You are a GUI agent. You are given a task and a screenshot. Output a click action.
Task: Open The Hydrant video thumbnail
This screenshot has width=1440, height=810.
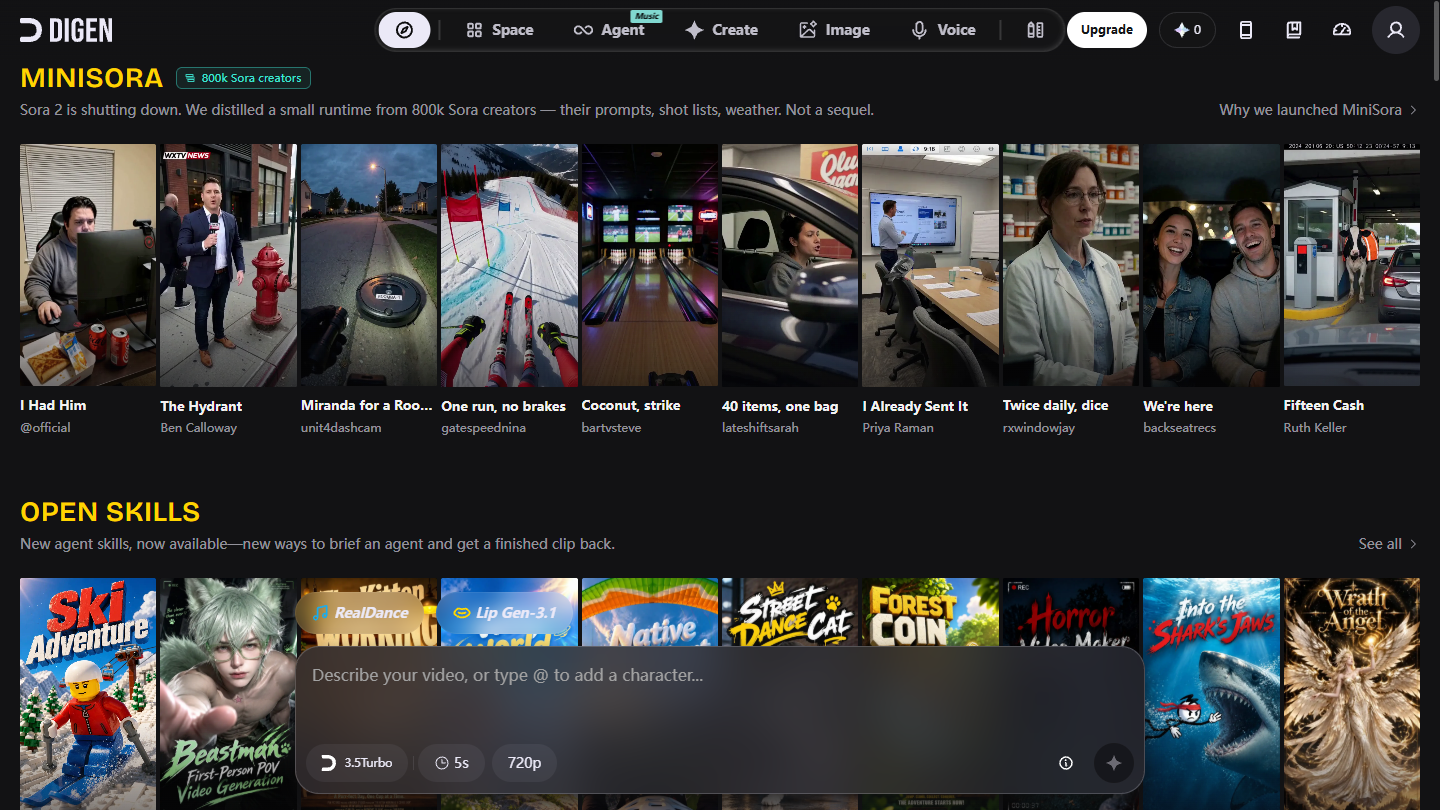coord(228,265)
